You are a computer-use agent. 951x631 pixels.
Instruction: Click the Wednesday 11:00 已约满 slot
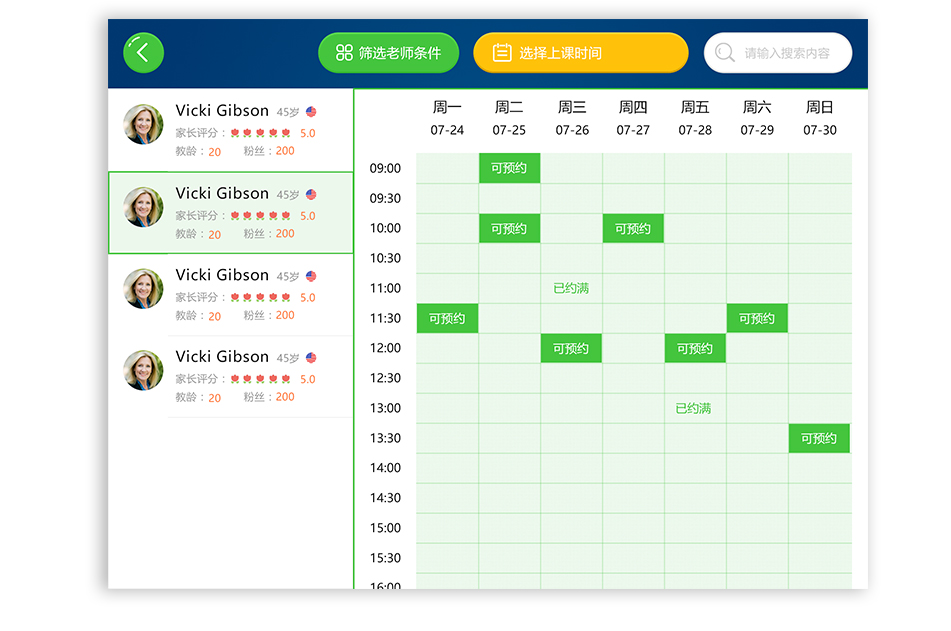[571, 288]
